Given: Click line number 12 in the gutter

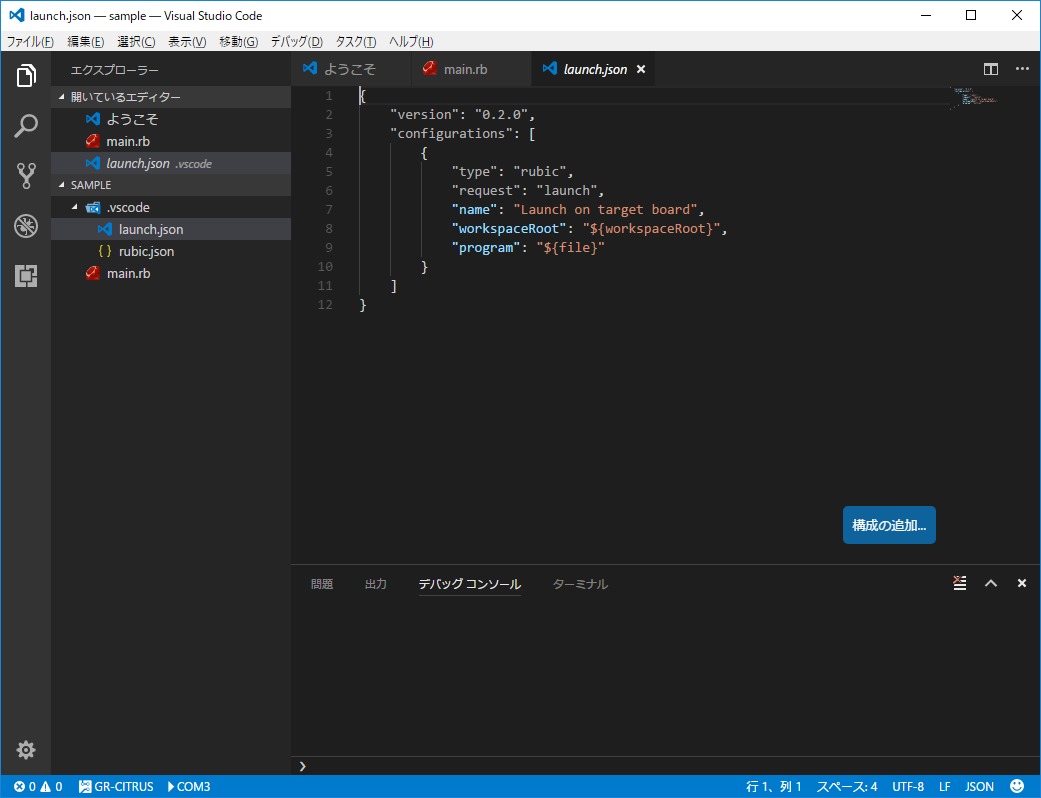Looking at the screenshot, I should click(325, 305).
